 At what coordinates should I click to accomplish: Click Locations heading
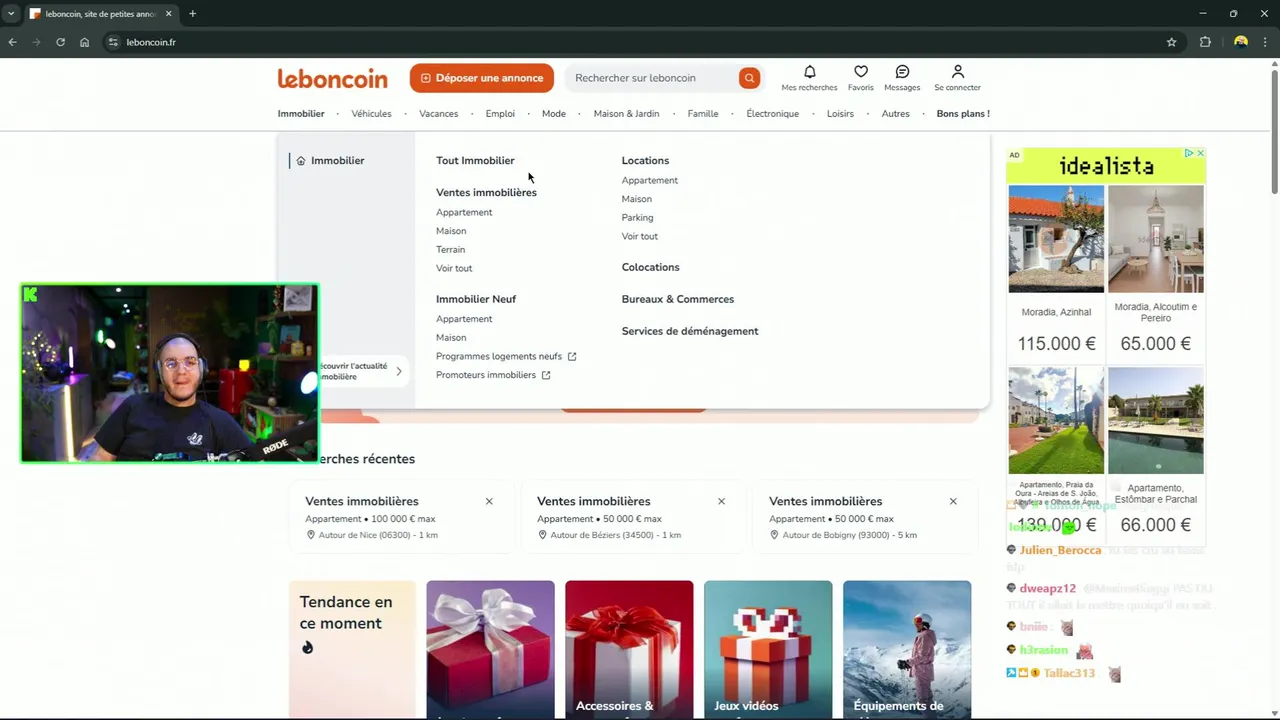pyautogui.click(x=645, y=160)
